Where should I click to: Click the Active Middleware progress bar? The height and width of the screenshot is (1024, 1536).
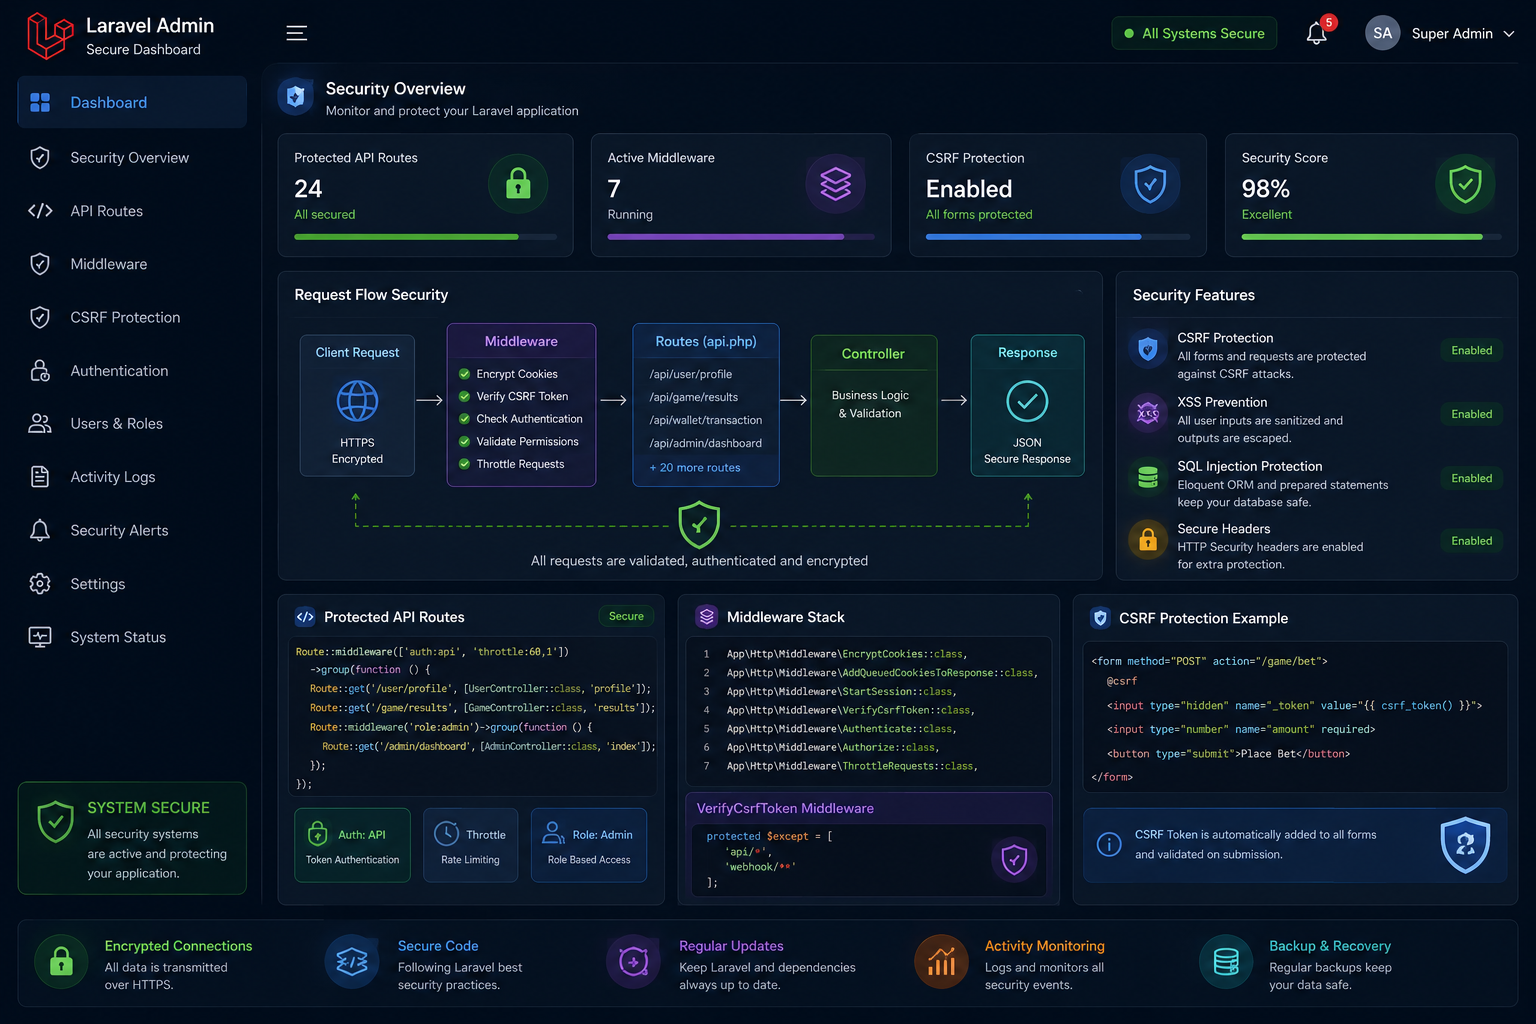[x=741, y=237]
